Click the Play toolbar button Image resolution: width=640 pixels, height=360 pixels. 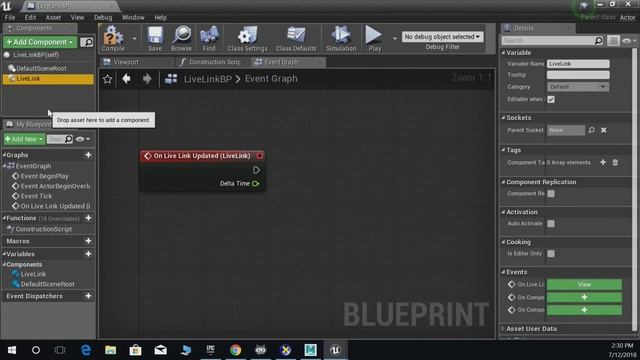(x=374, y=38)
